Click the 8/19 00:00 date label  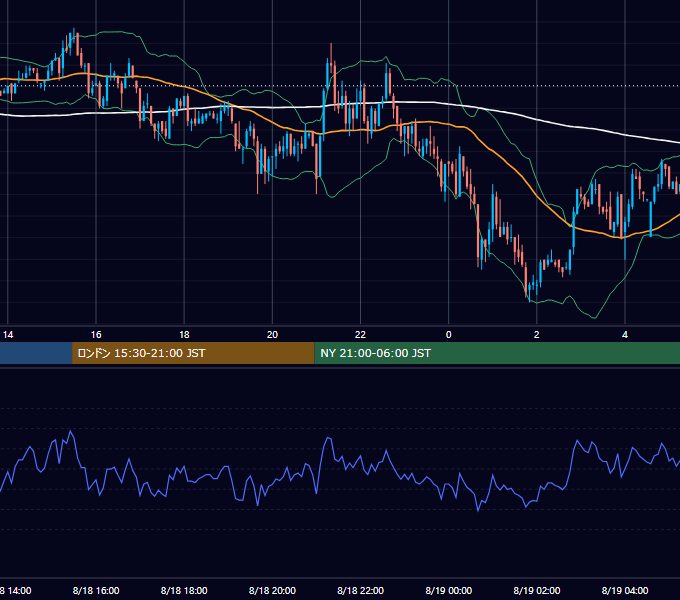pyautogui.click(x=448, y=590)
